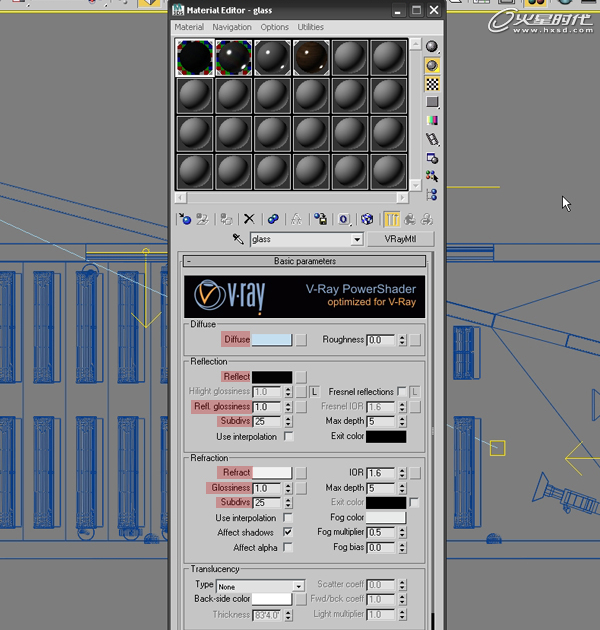The height and width of the screenshot is (630, 600).
Task: Click the Go to Parent icon
Action: point(410,219)
